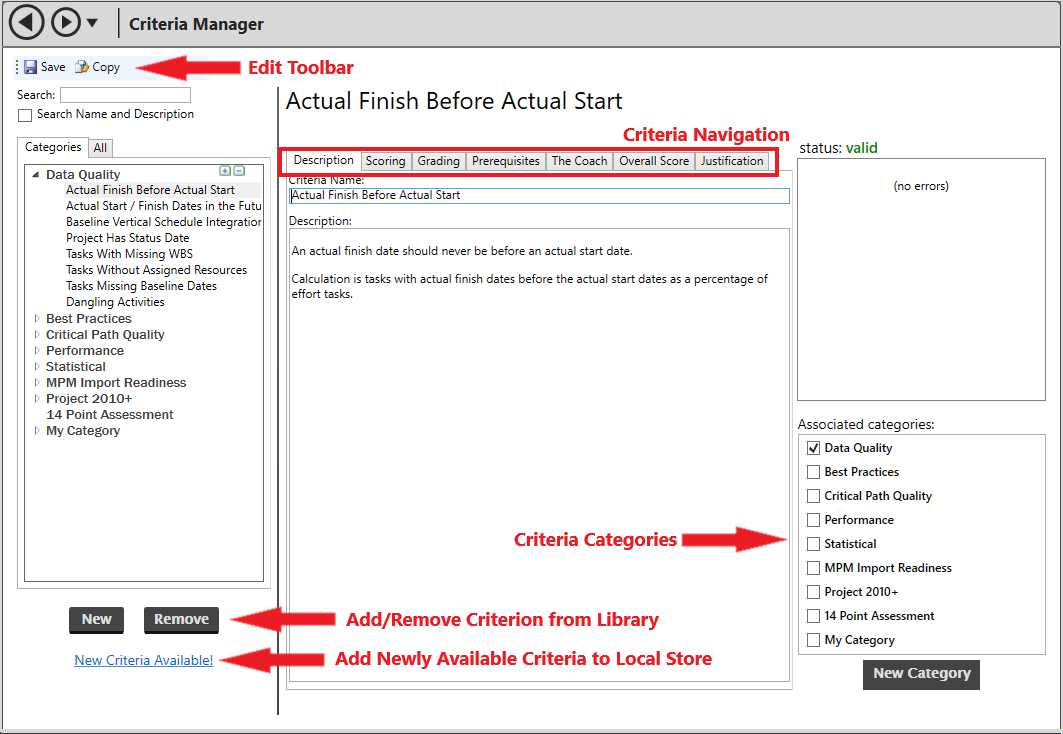The width and height of the screenshot is (1063, 734).
Task: Enable Search Name and Description checkbox
Action: [25, 115]
